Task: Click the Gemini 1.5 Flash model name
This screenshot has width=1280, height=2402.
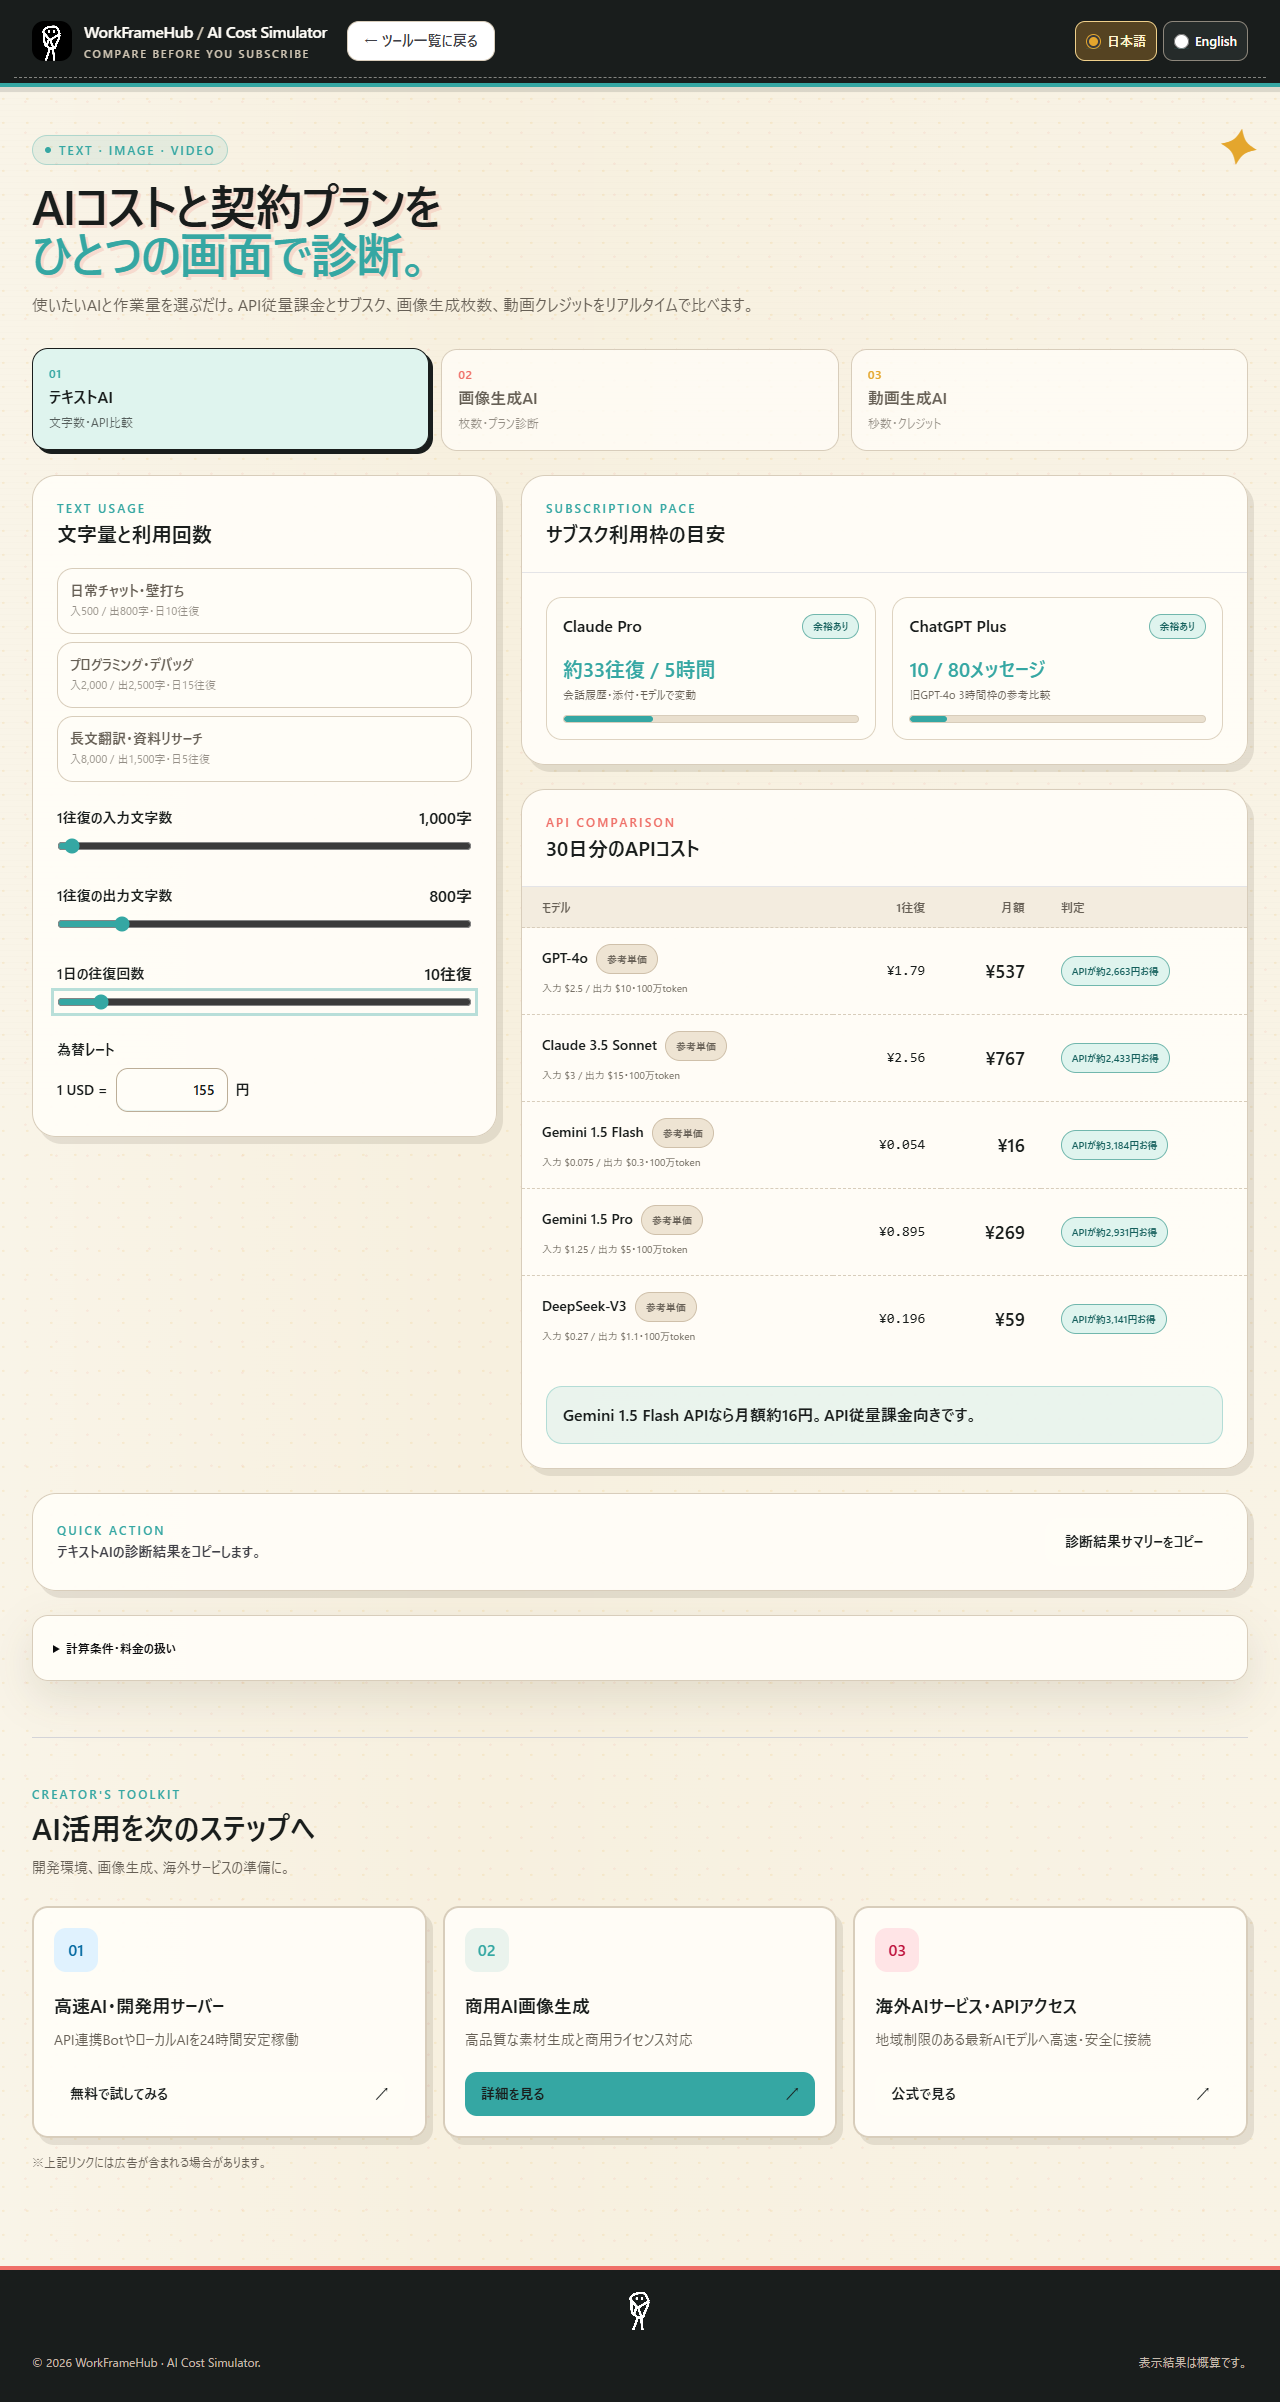Action: pyautogui.click(x=592, y=1132)
